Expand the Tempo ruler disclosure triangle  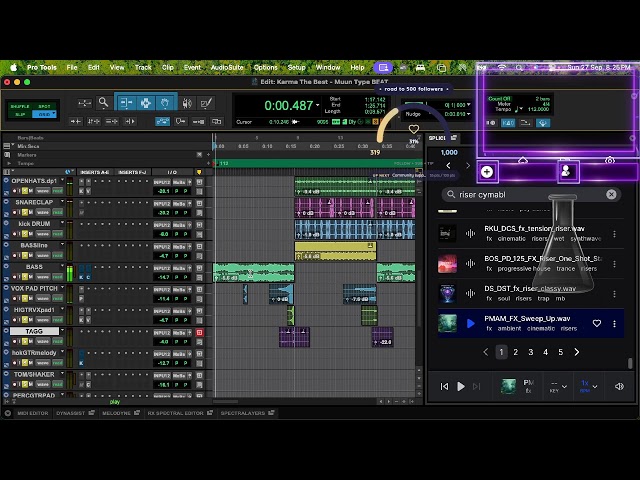coord(9,163)
